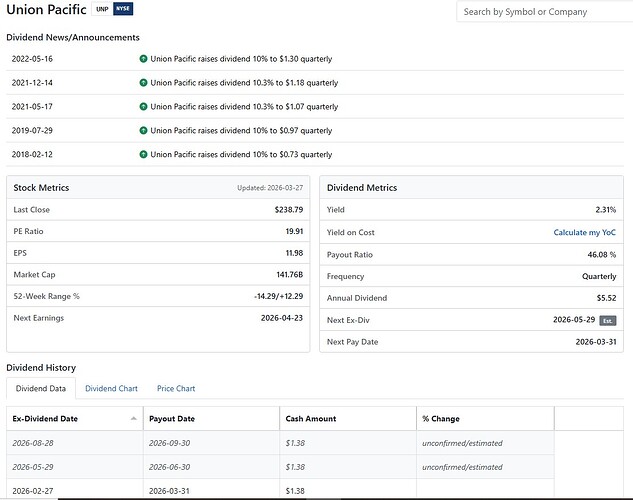This screenshot has width=633, height=500.
Task: Click the Annual Dividend value $5.52
Action: click(x=606, y=298)
